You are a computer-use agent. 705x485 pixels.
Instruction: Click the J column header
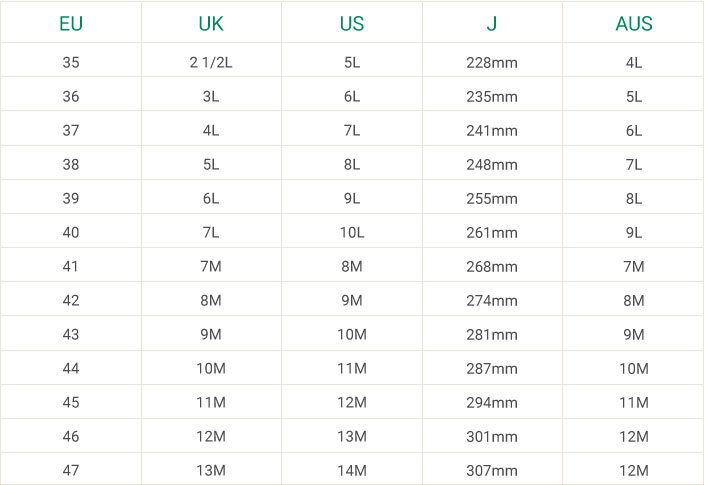click(x=492, y=24)
